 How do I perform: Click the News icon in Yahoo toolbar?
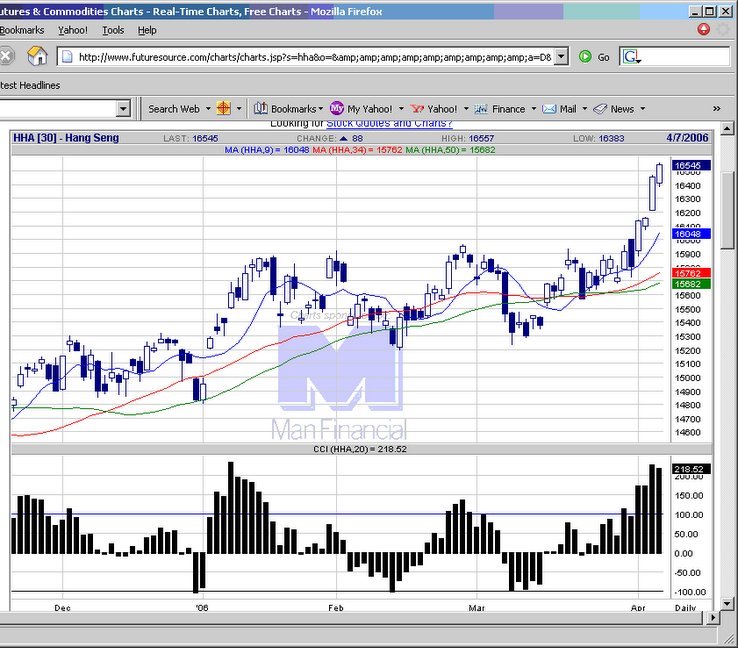(600, 109)
